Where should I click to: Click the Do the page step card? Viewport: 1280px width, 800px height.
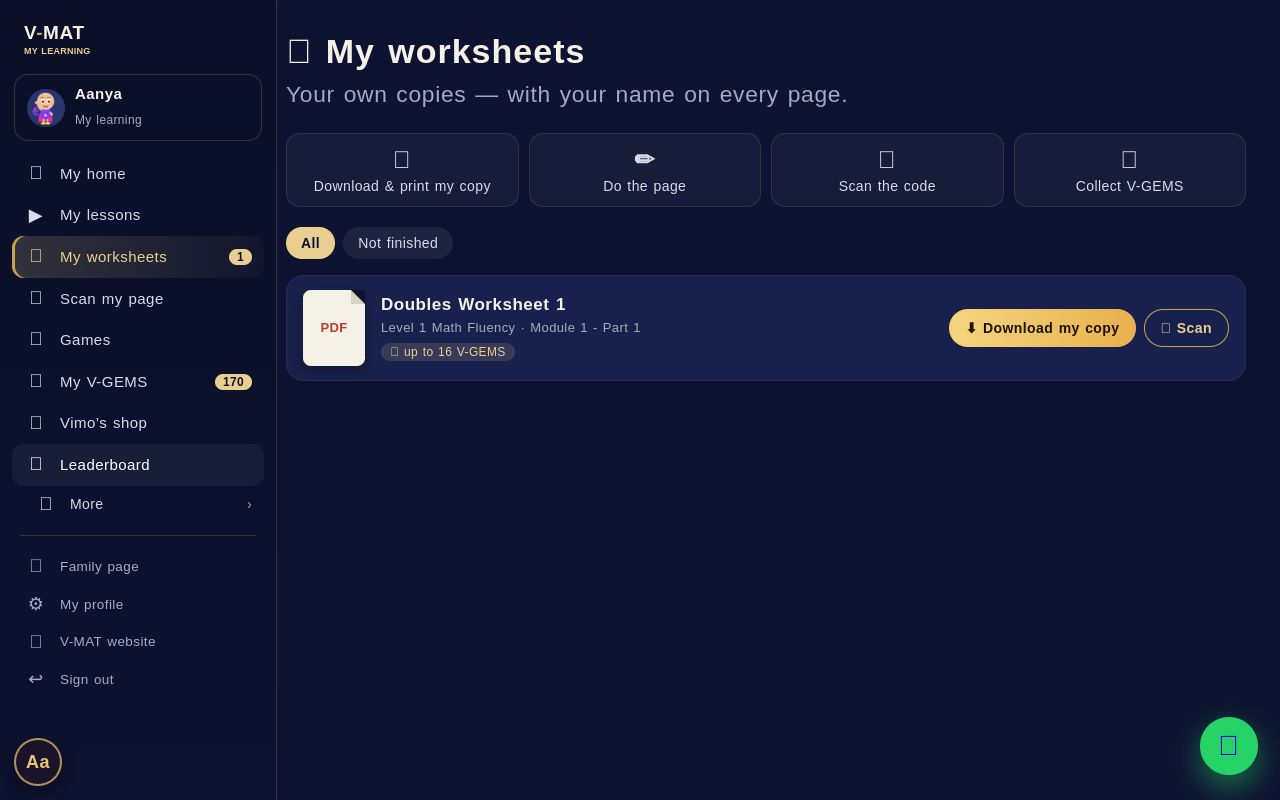[645, 170]
